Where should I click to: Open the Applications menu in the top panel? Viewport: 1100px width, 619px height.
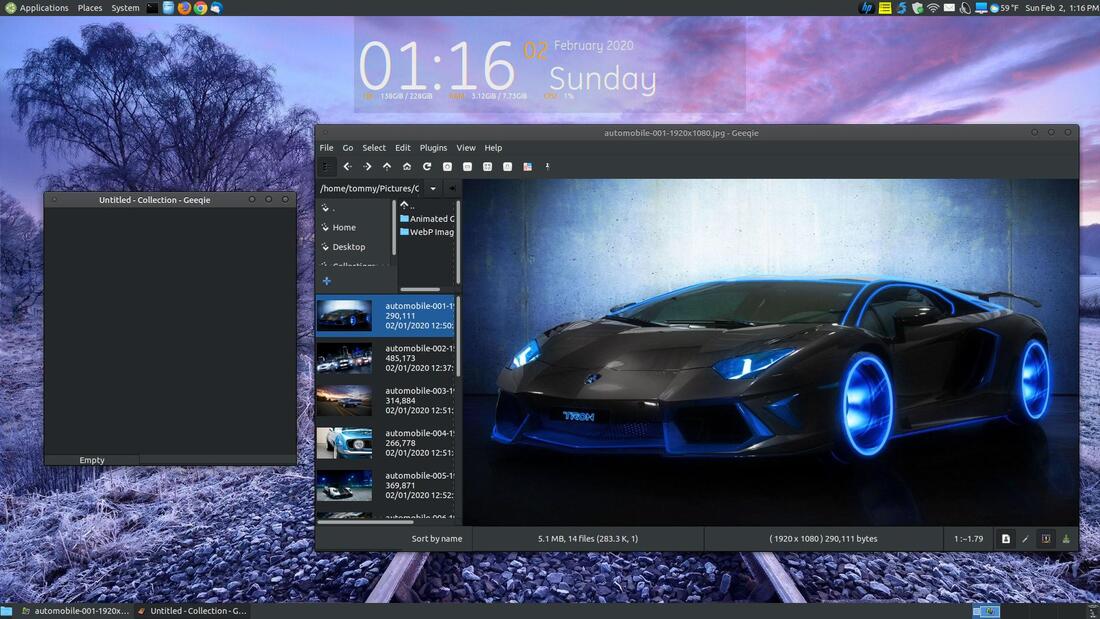tap(36, 8)
